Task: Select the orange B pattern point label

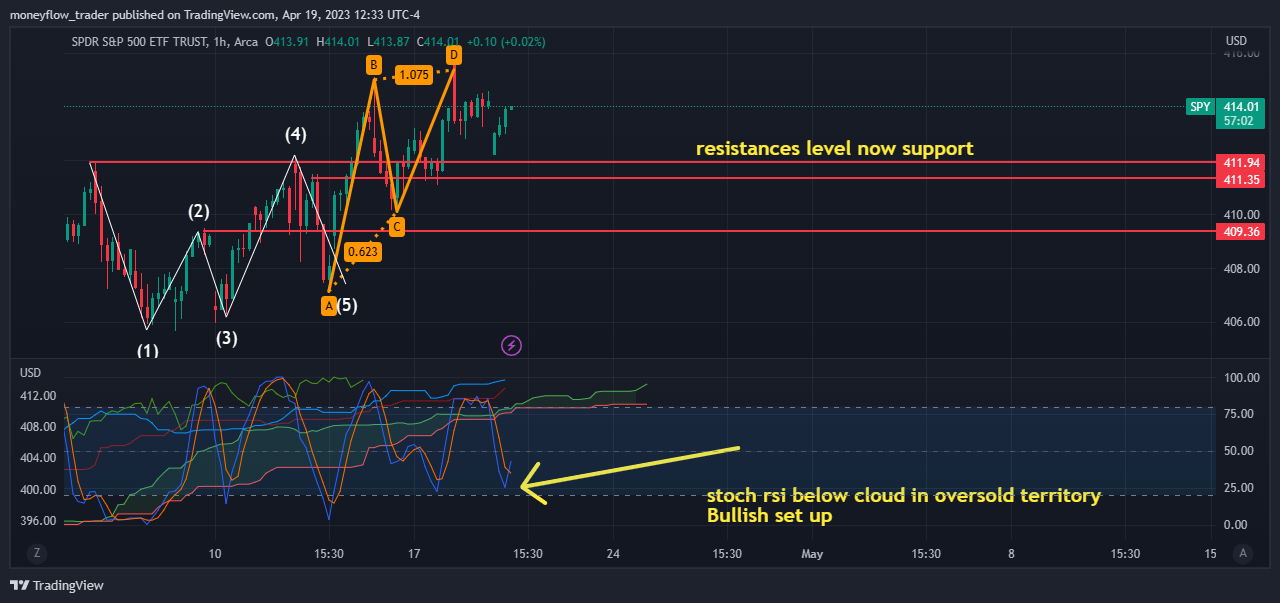Action: coord(373,65)
